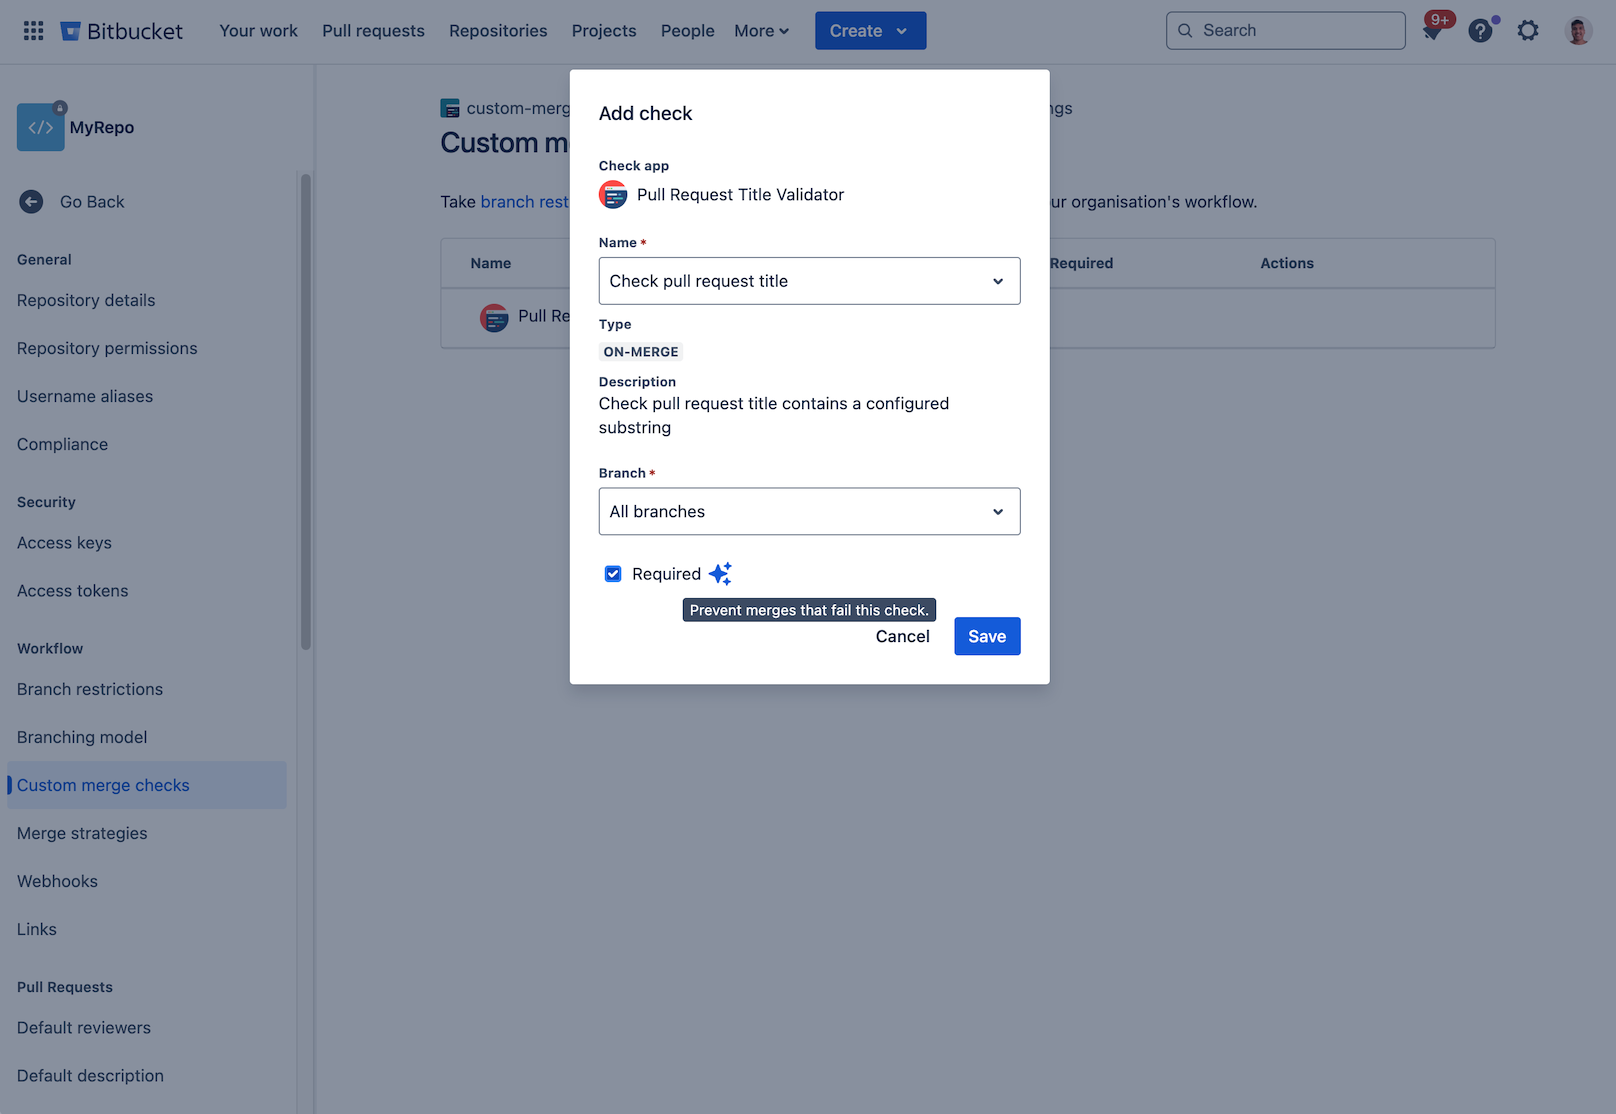1616x1114 pixels.
Task: Save the new merge check
Action: pos(986,636)
